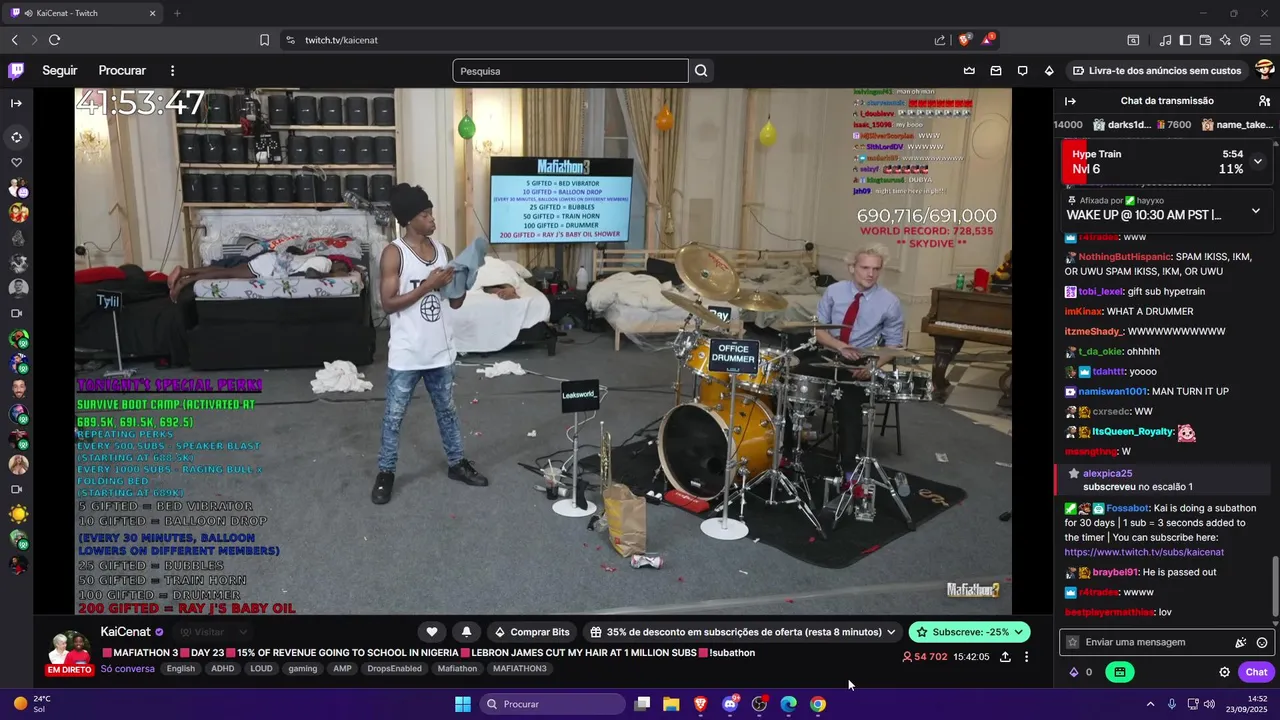Click the heart follow button under stream

point(432,632)
